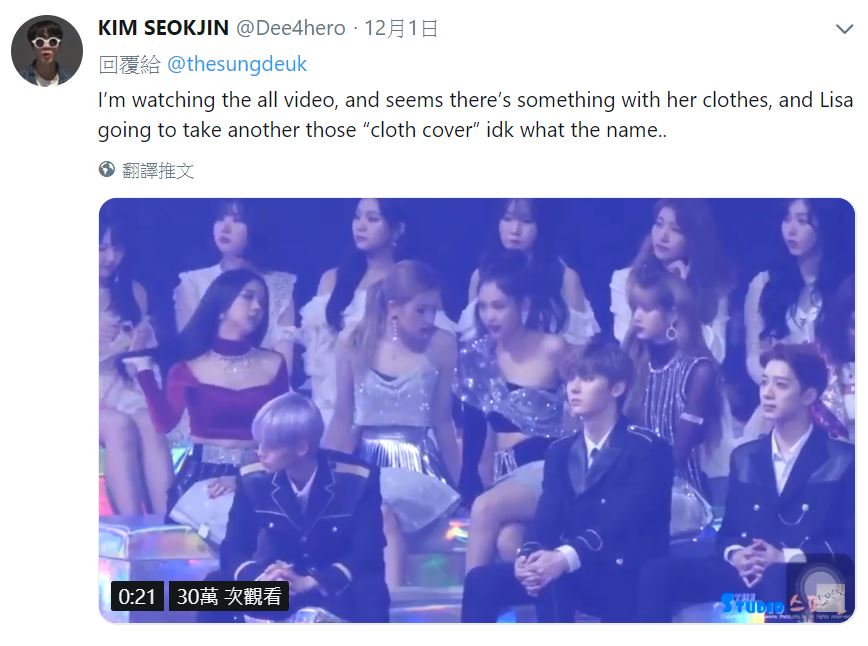
Task: Click the blue Studio watermark logo
Action: point(753,603)
